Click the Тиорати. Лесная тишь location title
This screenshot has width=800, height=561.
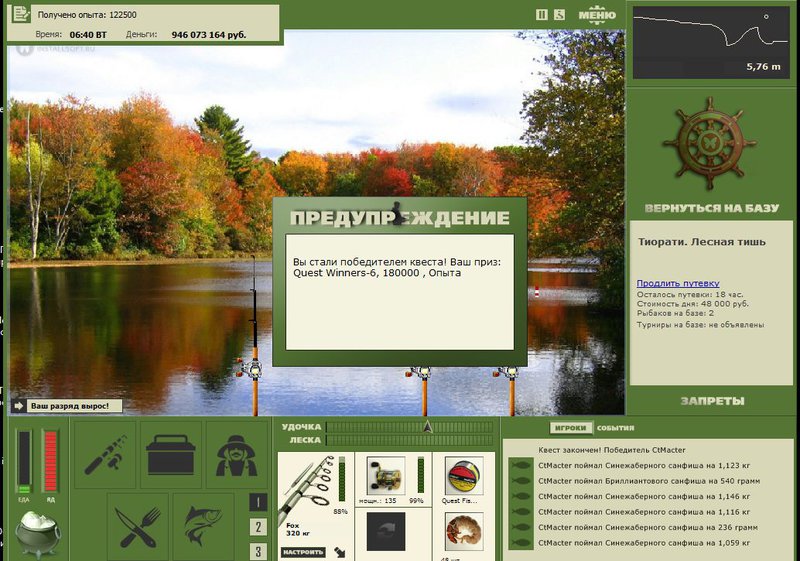pyautogui.click(x=702, y=242)
